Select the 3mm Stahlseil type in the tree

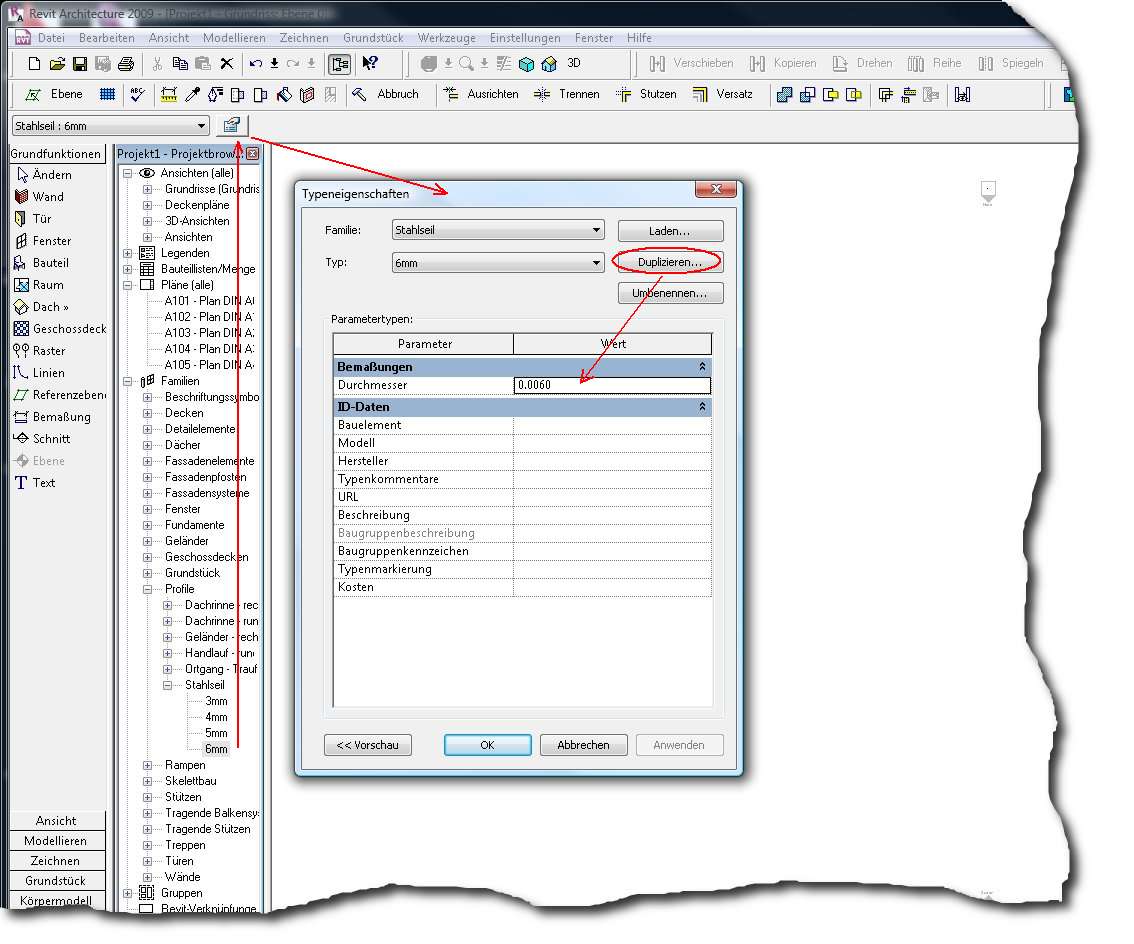pos(216,701)
